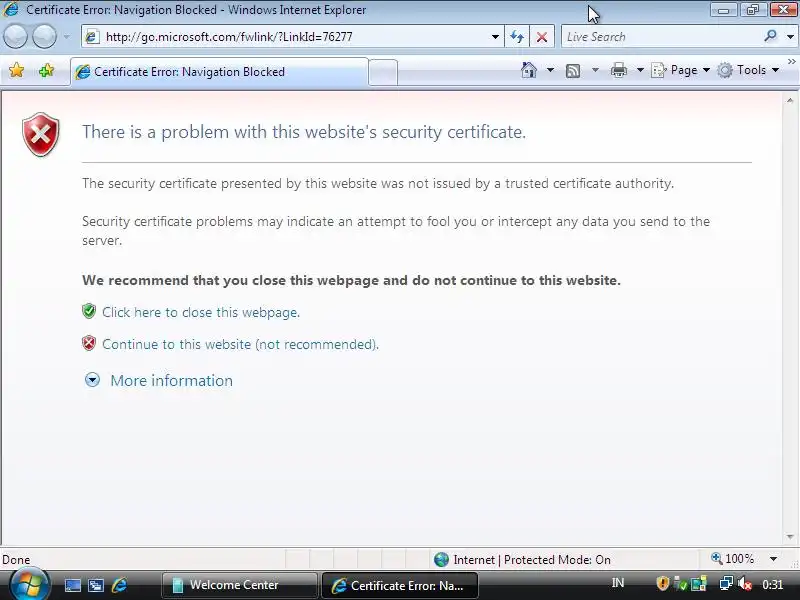Open the recent pages dropdown arrow
The height and width of the screenshot is (600, 800).
[66, 37]
